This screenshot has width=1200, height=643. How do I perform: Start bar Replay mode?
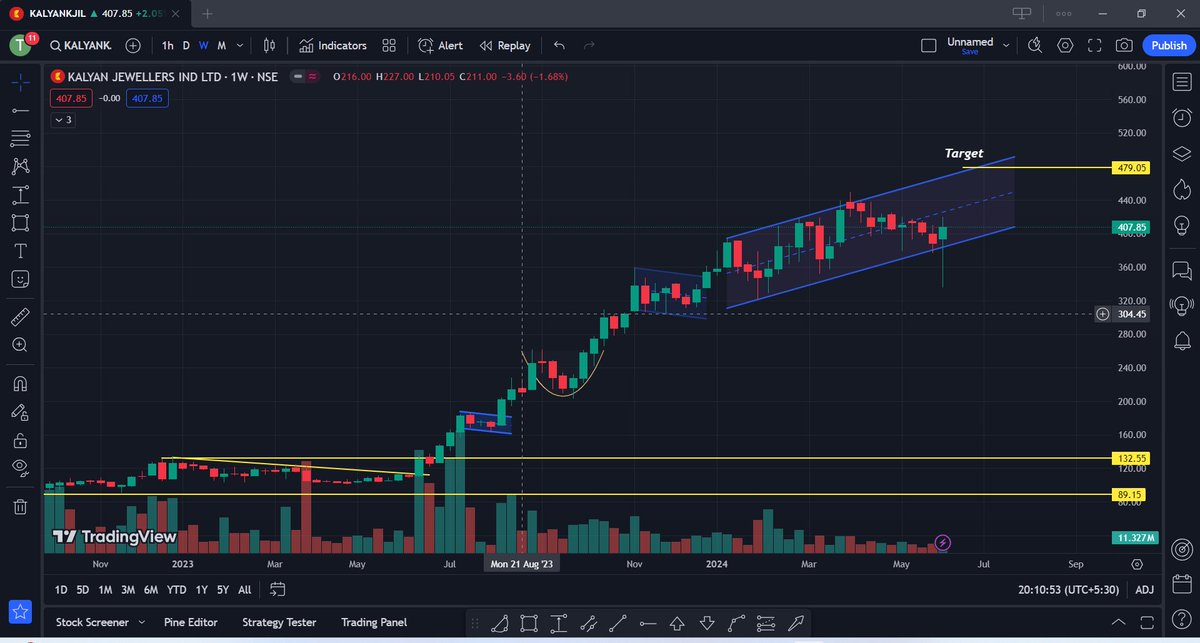click(x=505, y=46)
